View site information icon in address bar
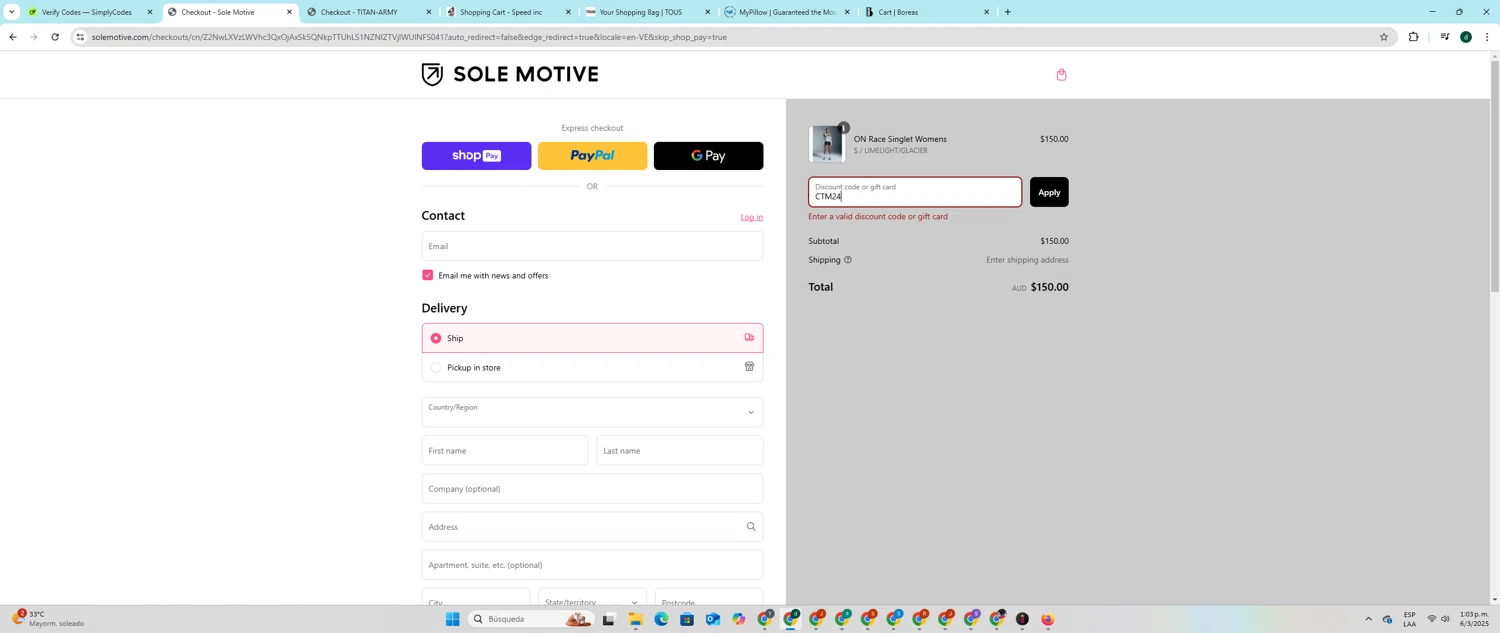This screenshot has width=1500, height=633. [80, 37]
